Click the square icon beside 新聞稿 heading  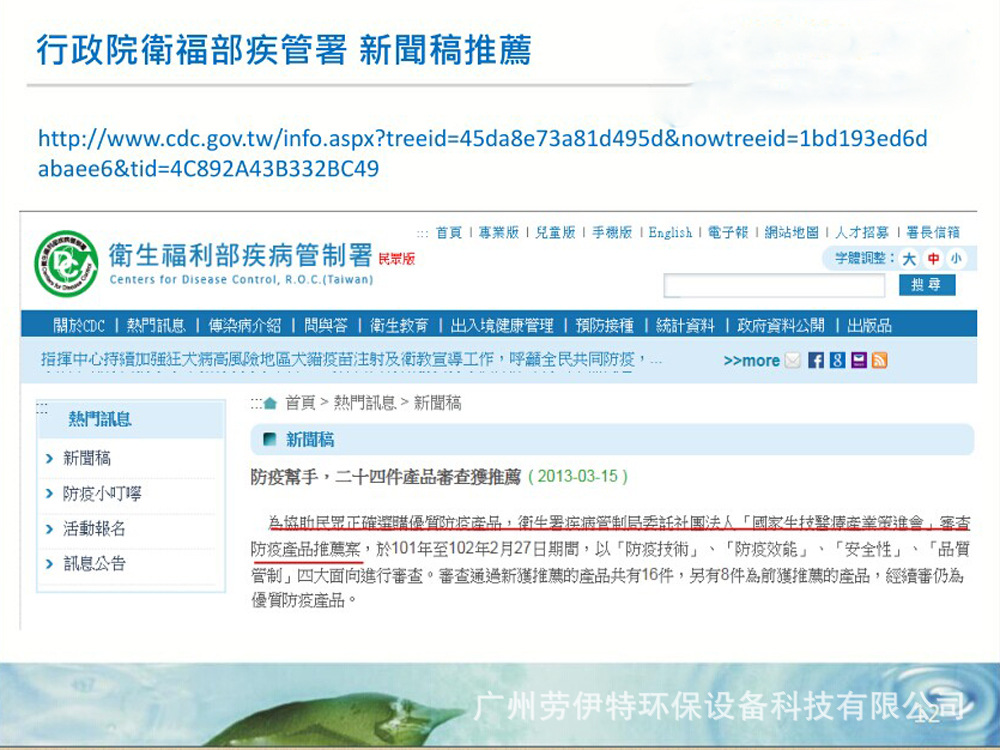(269, 439)
